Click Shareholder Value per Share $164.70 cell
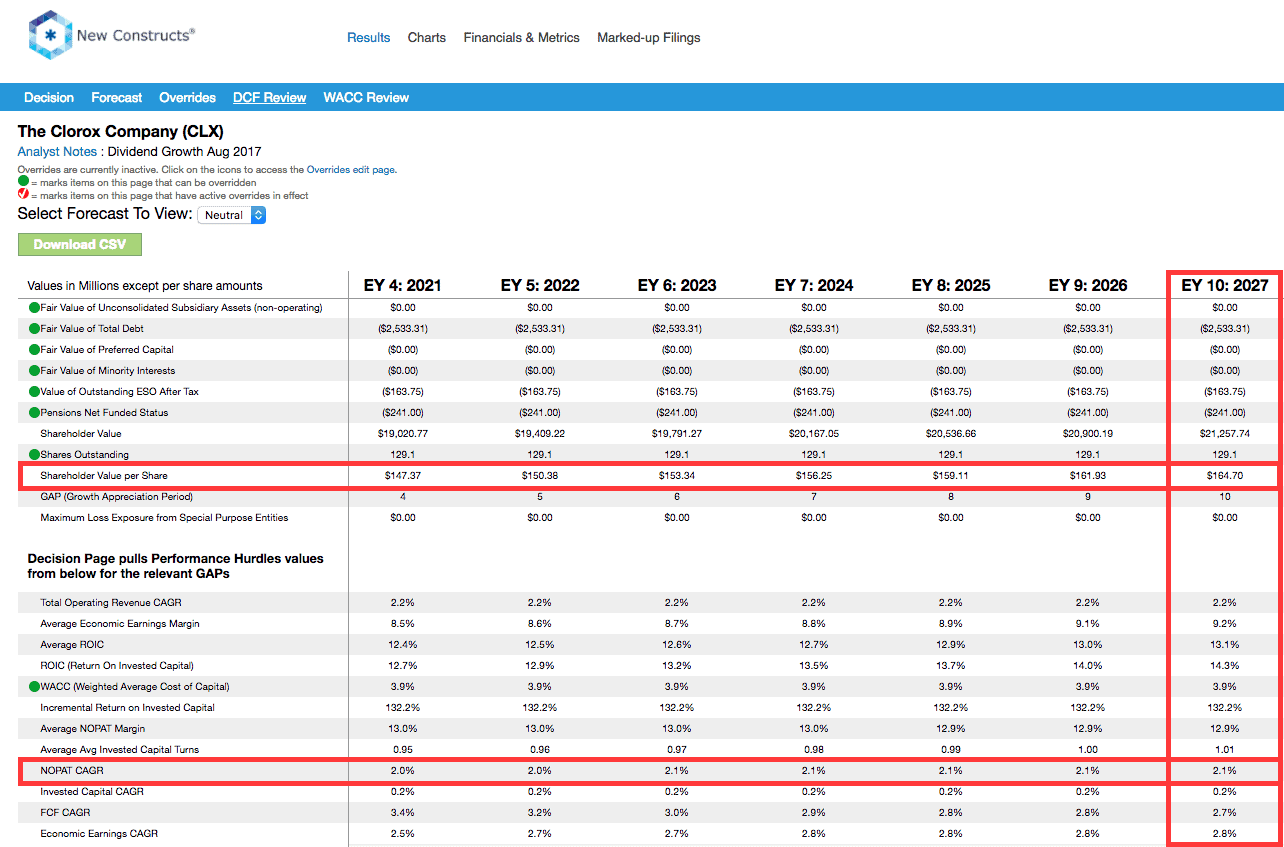 (1225, 476)
